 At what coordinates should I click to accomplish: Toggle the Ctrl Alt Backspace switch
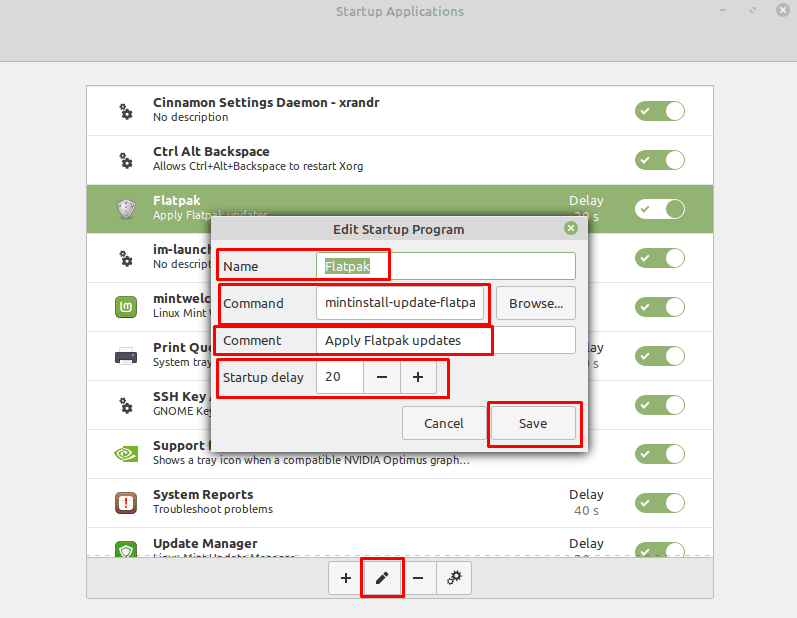(660, 160)
